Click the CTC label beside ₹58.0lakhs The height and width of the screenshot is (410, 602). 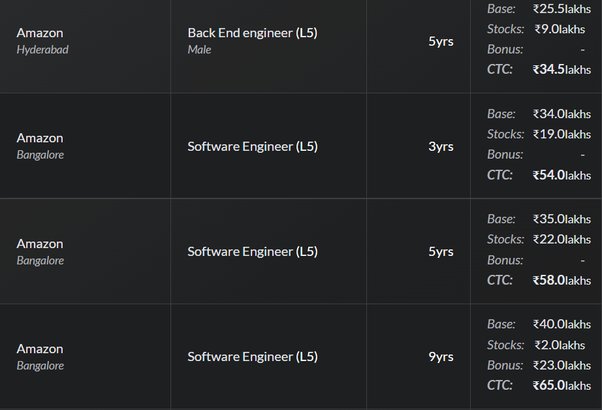(x=499, y=280)
